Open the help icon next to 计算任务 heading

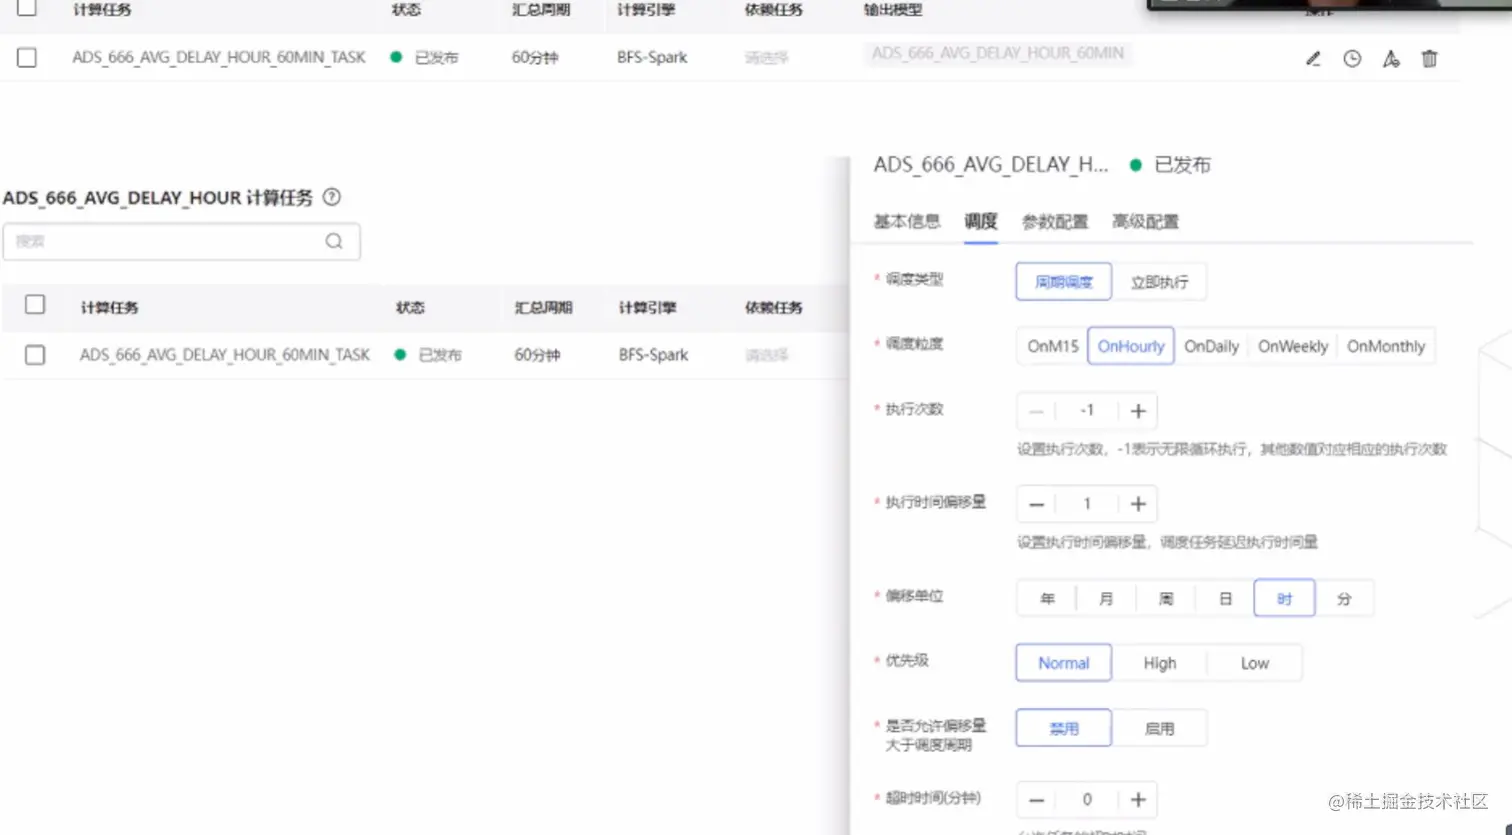point(332,197)
